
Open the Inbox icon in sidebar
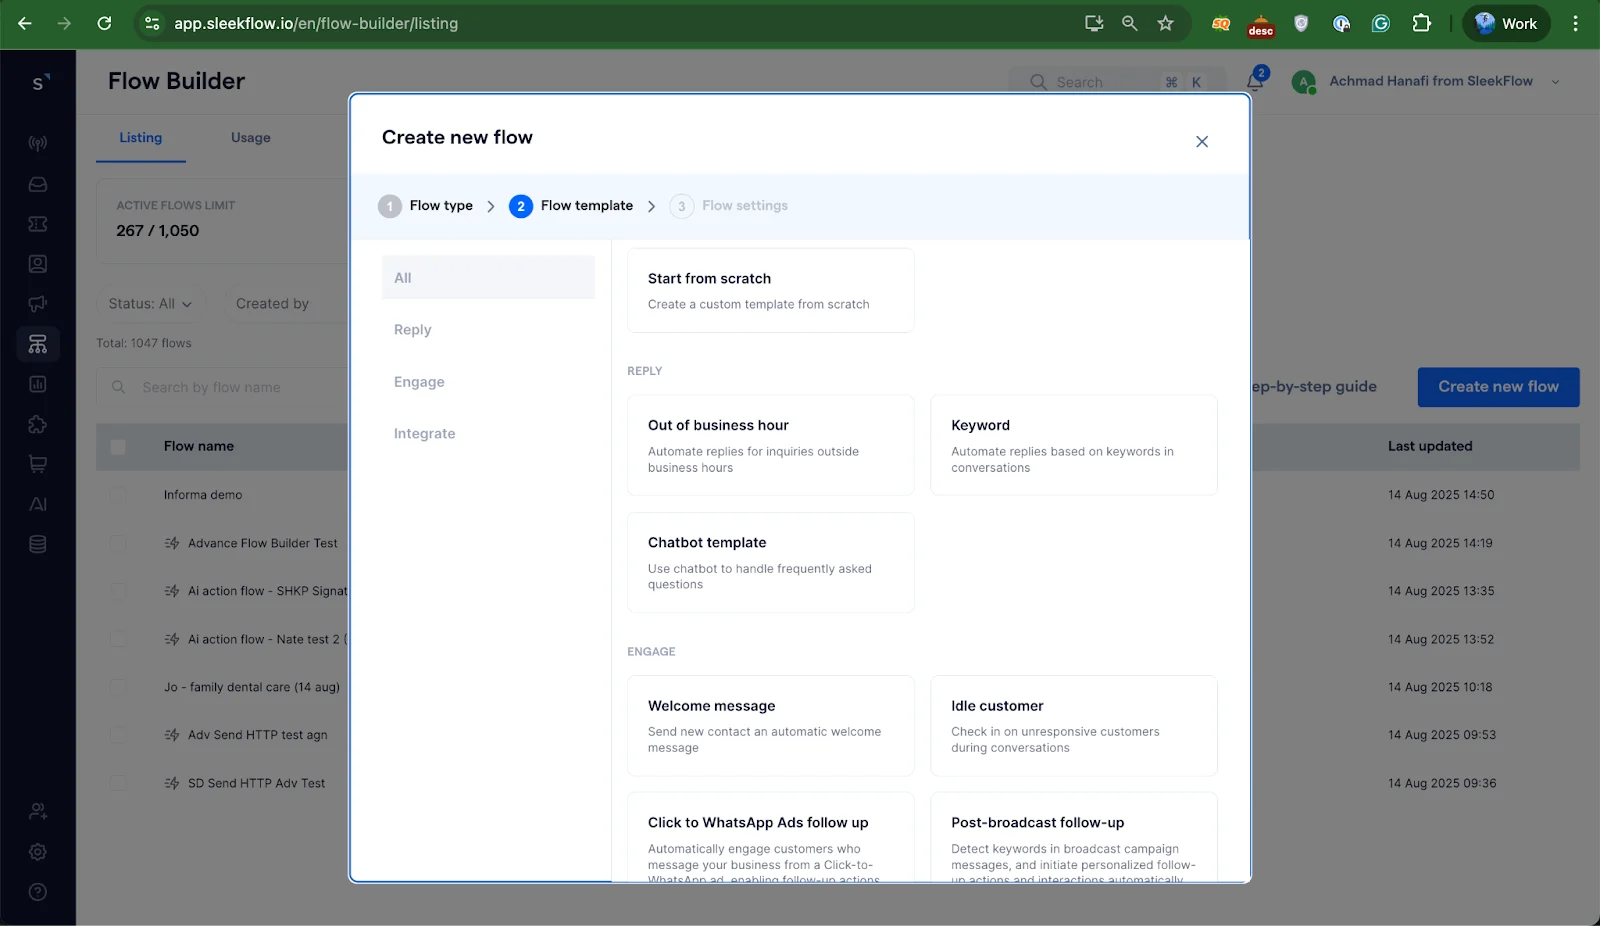point(38,184)
